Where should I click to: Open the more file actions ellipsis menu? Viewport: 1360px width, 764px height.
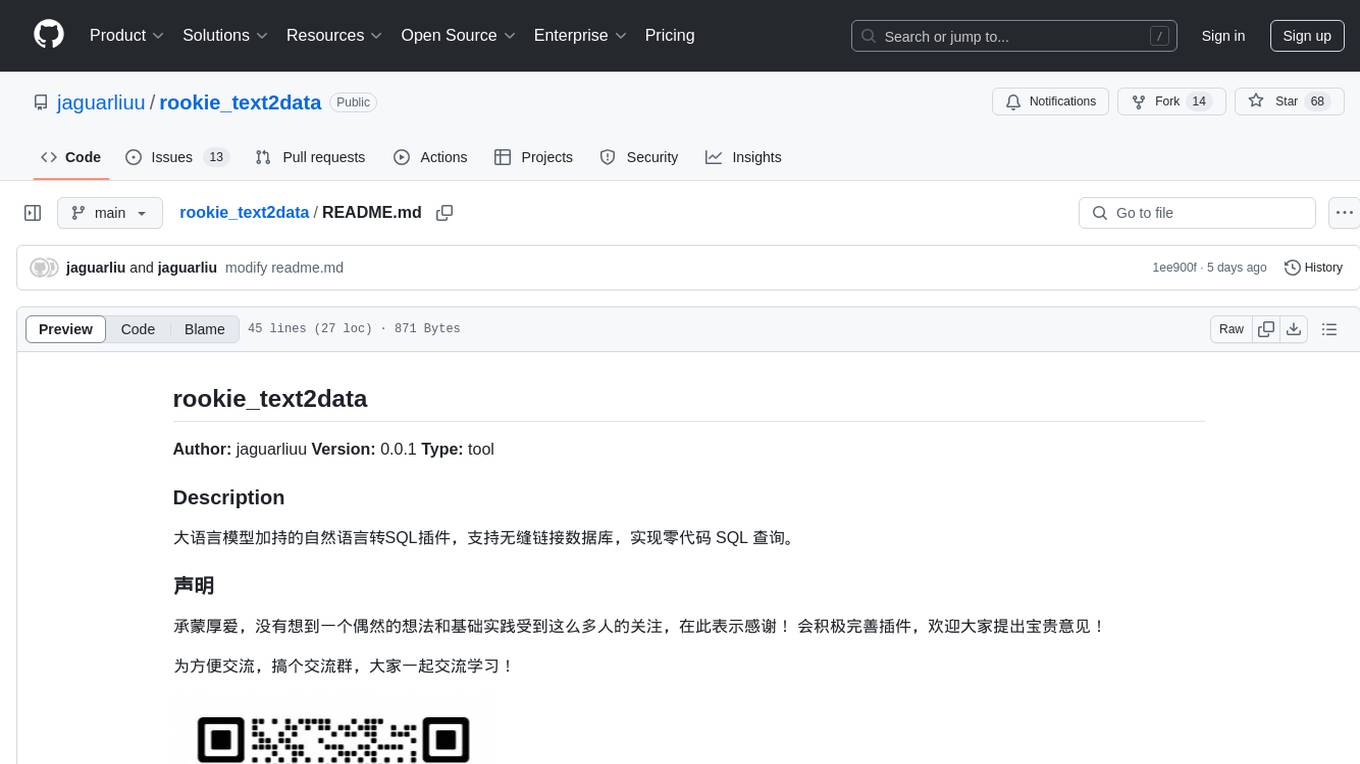pos(1344,213)
